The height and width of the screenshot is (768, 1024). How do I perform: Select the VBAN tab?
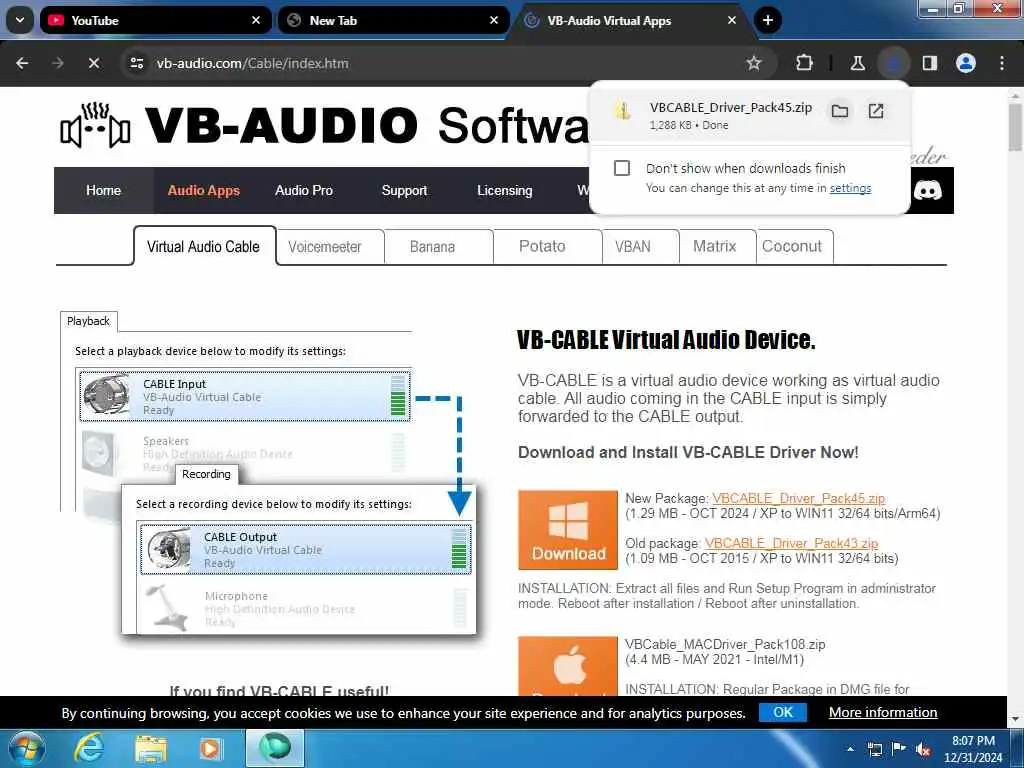pos(640,247)
